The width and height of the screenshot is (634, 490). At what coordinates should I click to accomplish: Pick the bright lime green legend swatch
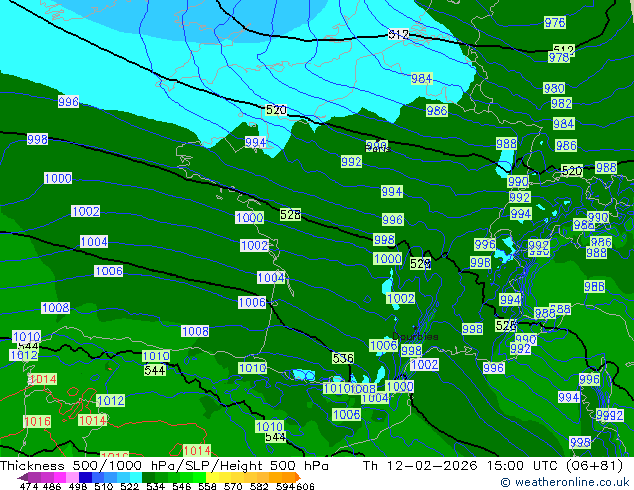(x=199, y=477)
